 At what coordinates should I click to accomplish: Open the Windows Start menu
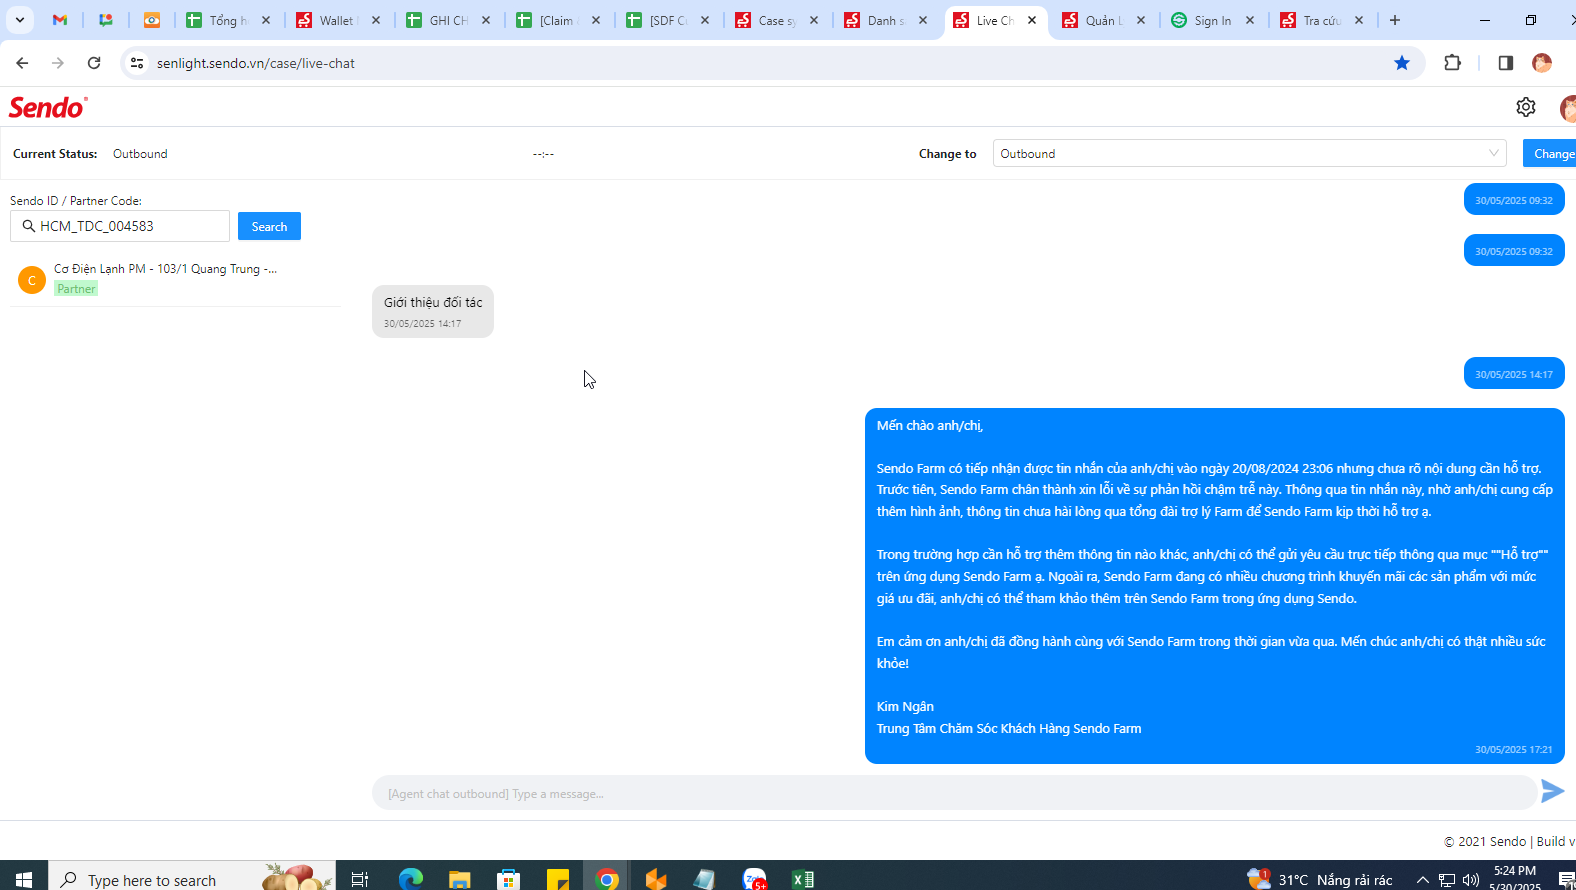24,879
